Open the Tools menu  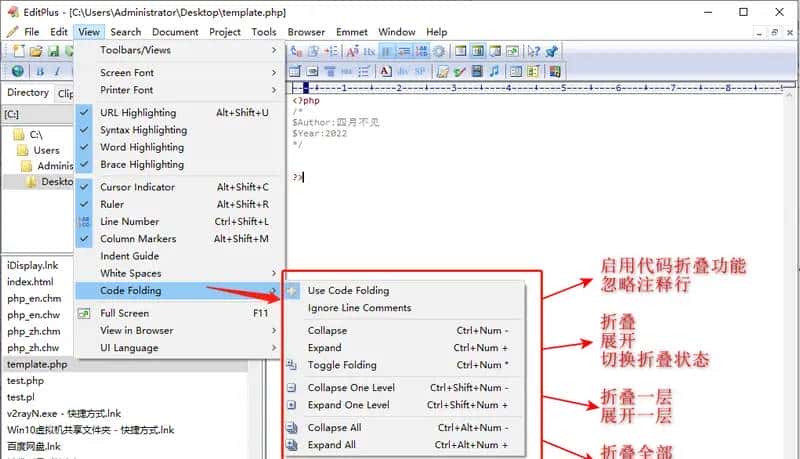click(264, 32)
